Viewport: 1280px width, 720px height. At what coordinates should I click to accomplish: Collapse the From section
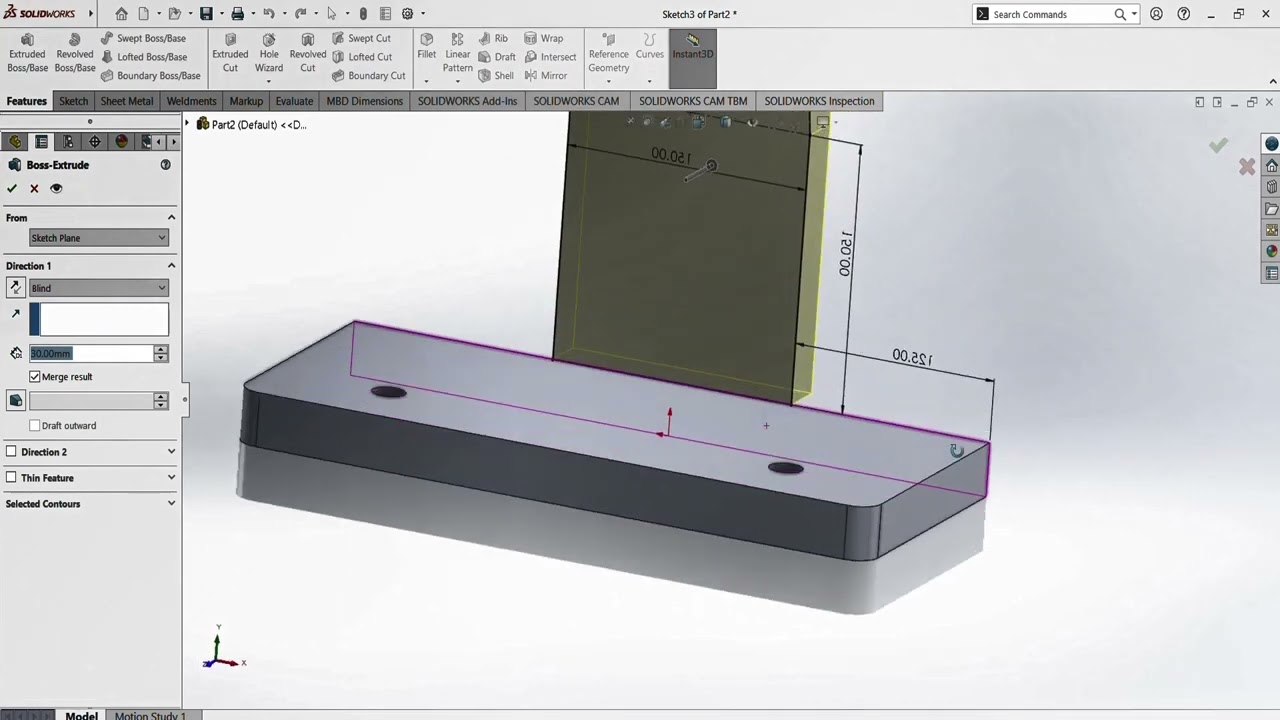pos(171,218)
